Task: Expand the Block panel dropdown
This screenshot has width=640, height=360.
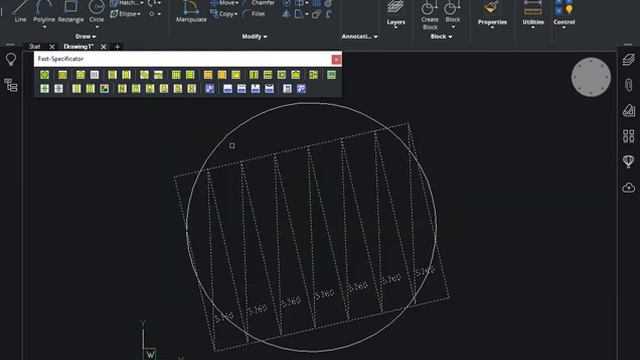Action: [x=441, y=36]
